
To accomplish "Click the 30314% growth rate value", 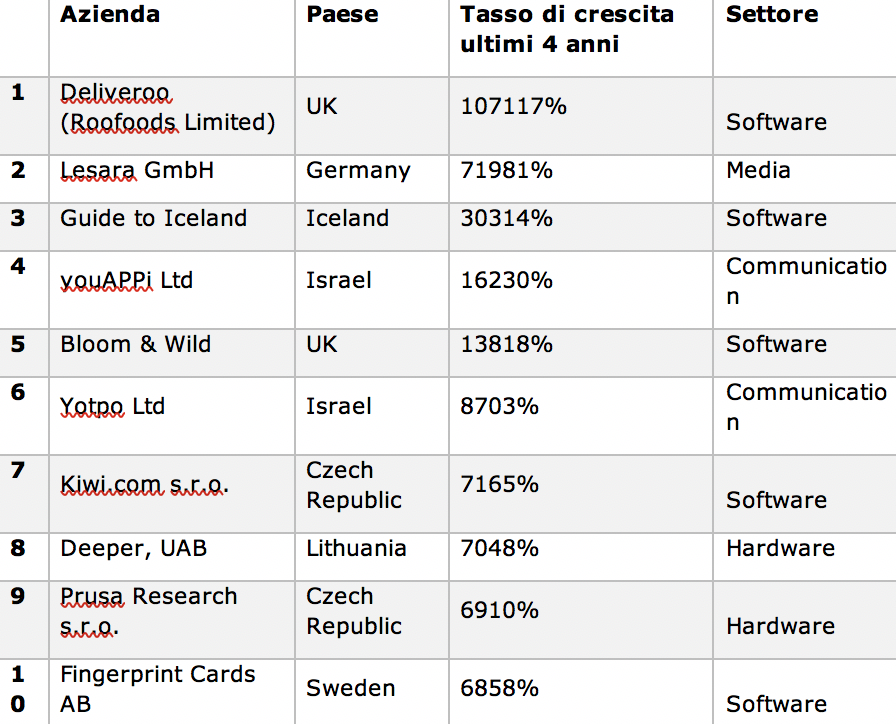I will 506,219.
